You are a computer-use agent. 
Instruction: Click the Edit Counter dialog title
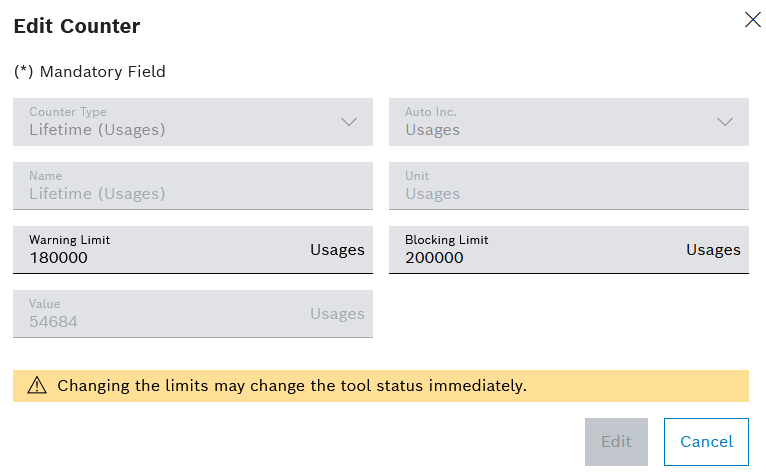pos(77,26)
